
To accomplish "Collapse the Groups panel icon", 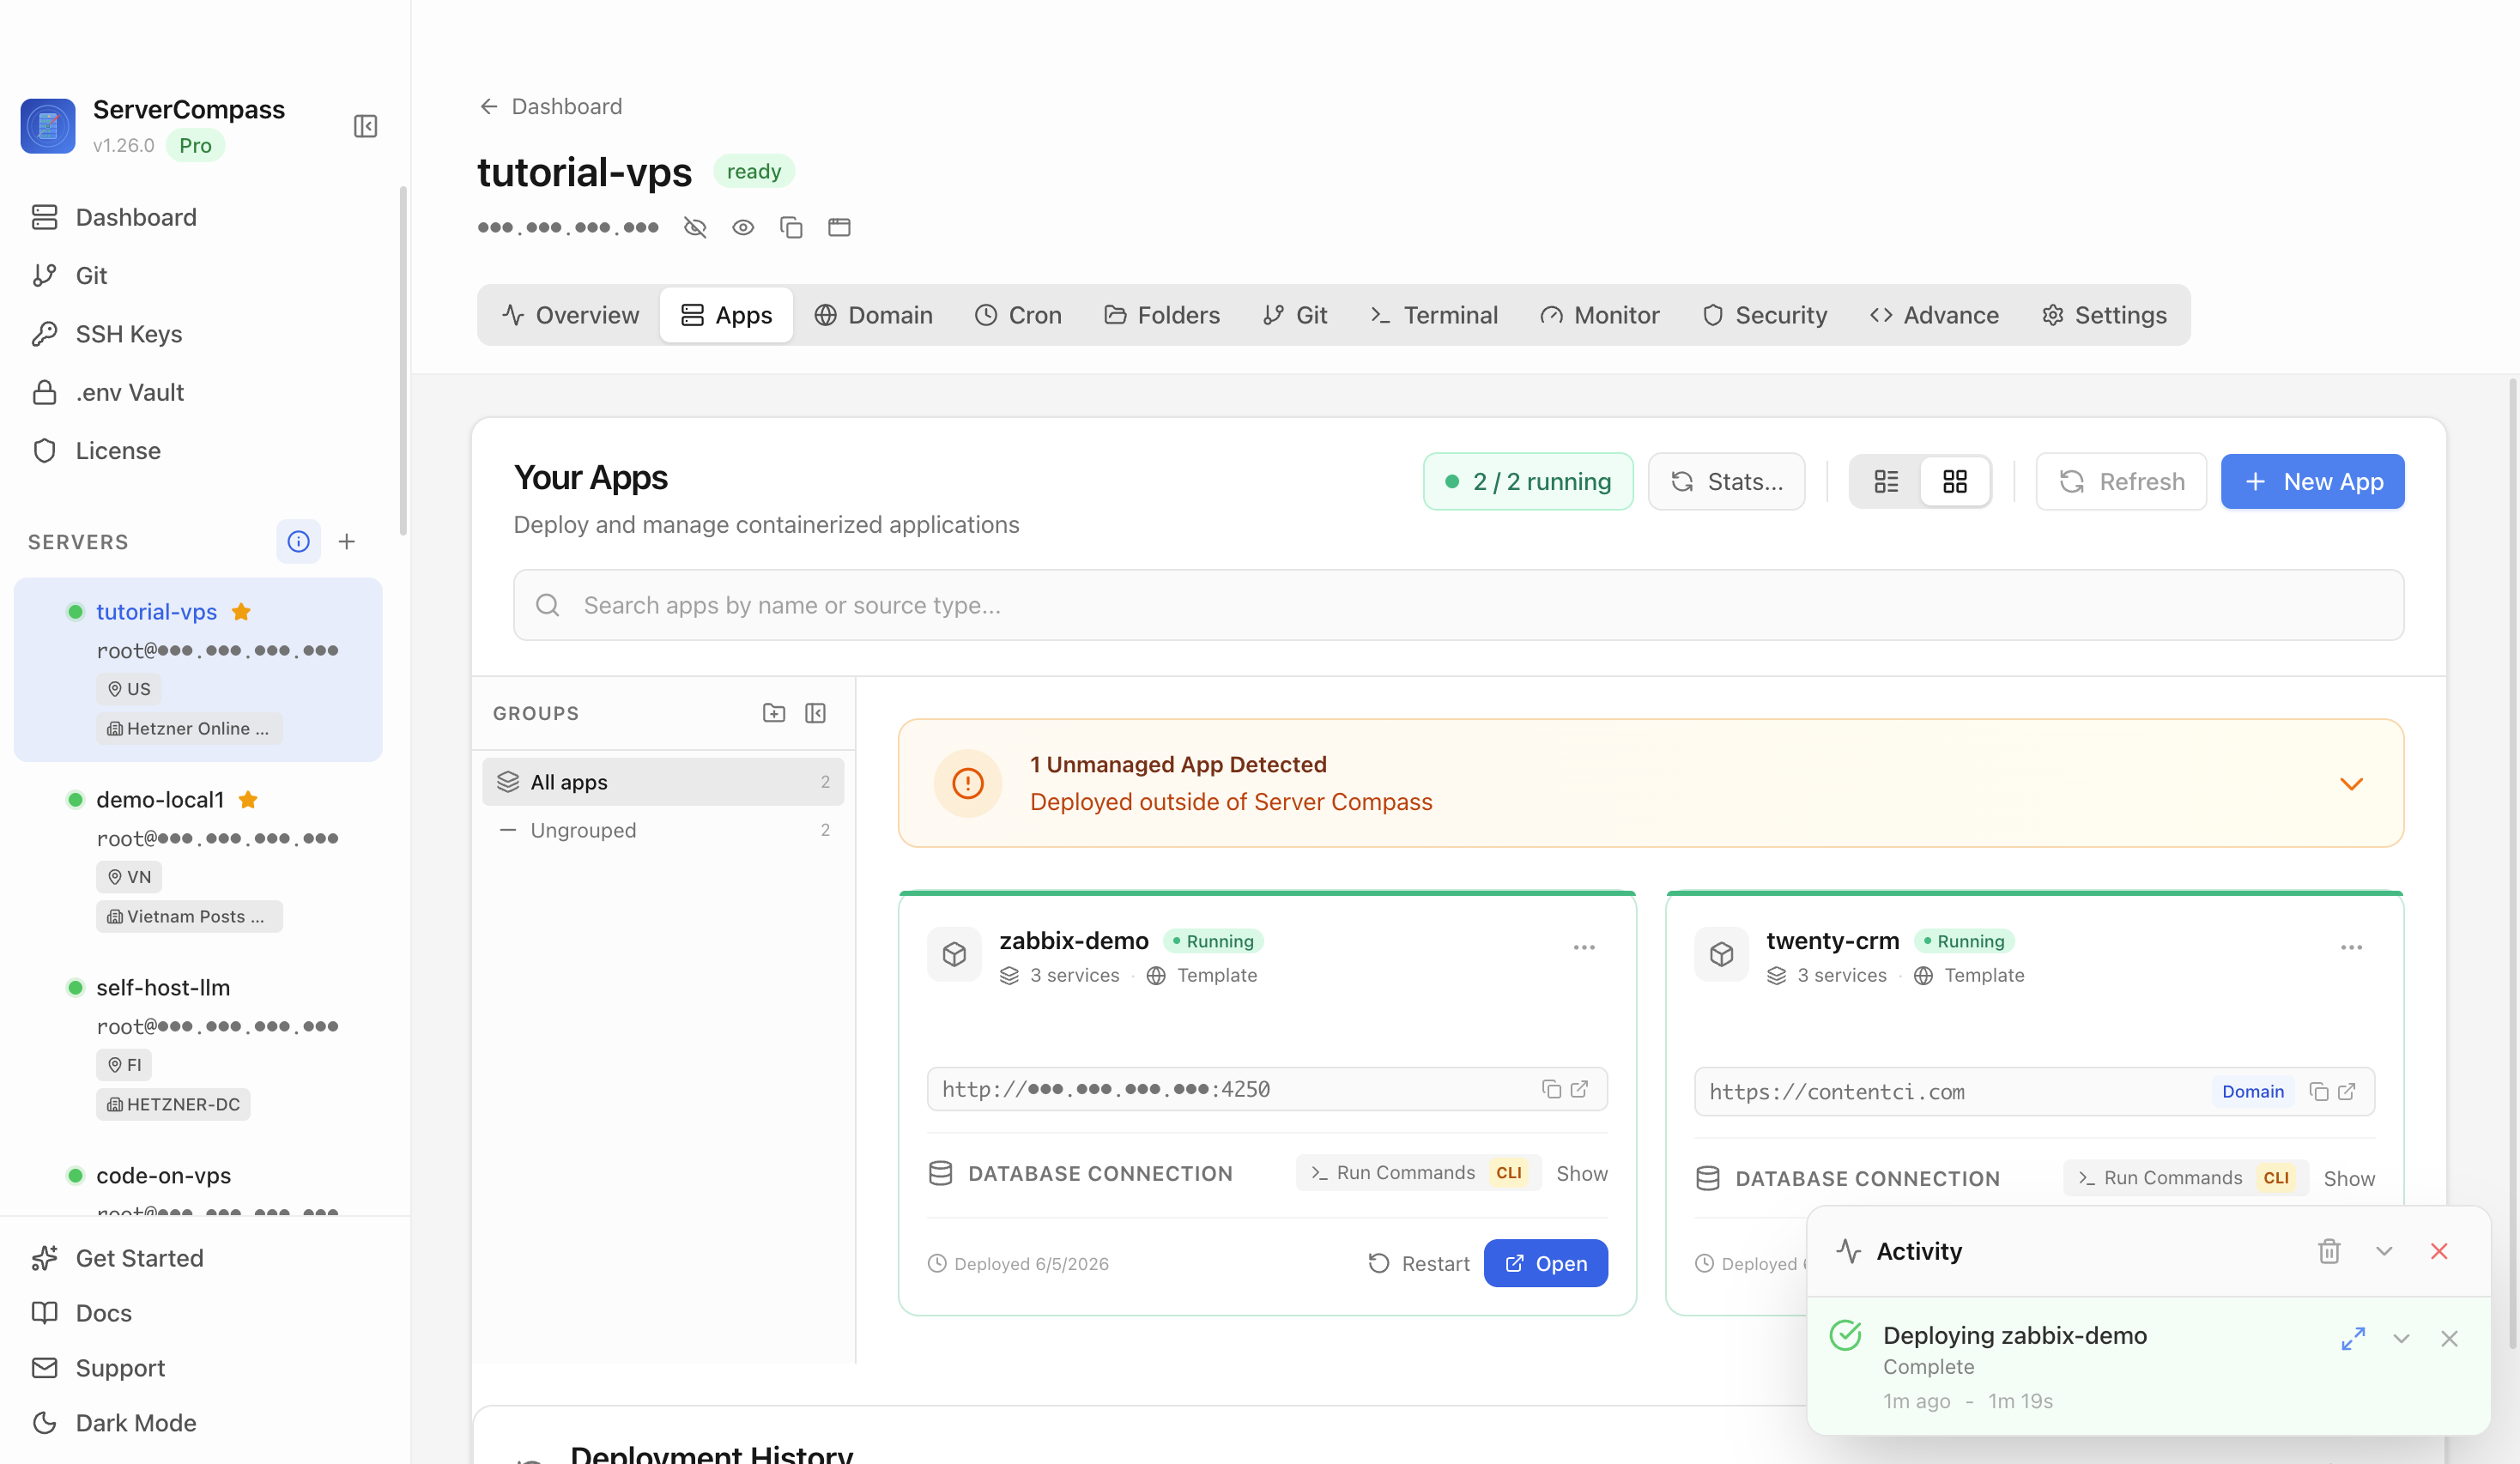I will (816, 713).
